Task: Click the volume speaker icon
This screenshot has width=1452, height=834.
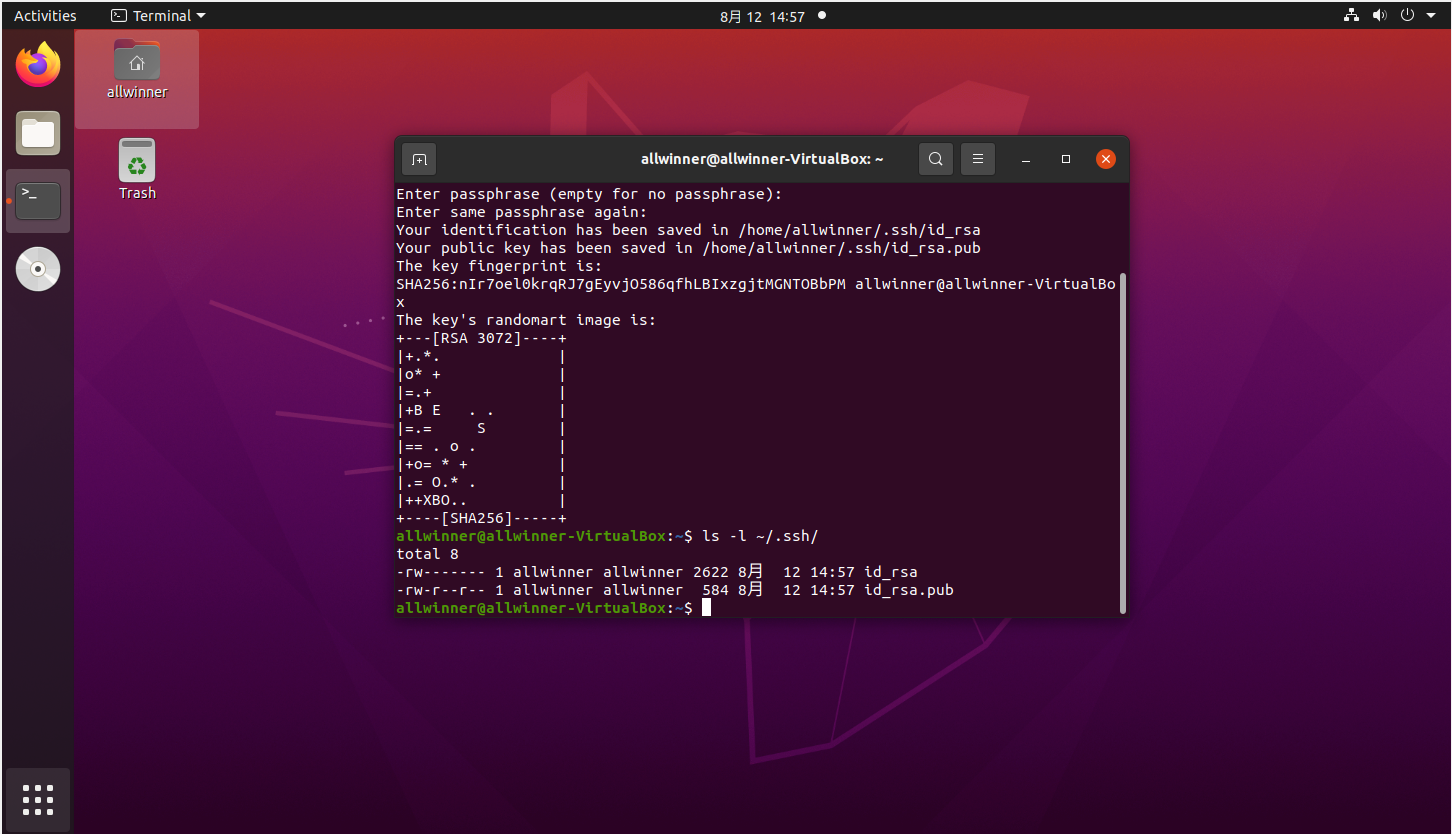Action: click(x=1379, y=15)
